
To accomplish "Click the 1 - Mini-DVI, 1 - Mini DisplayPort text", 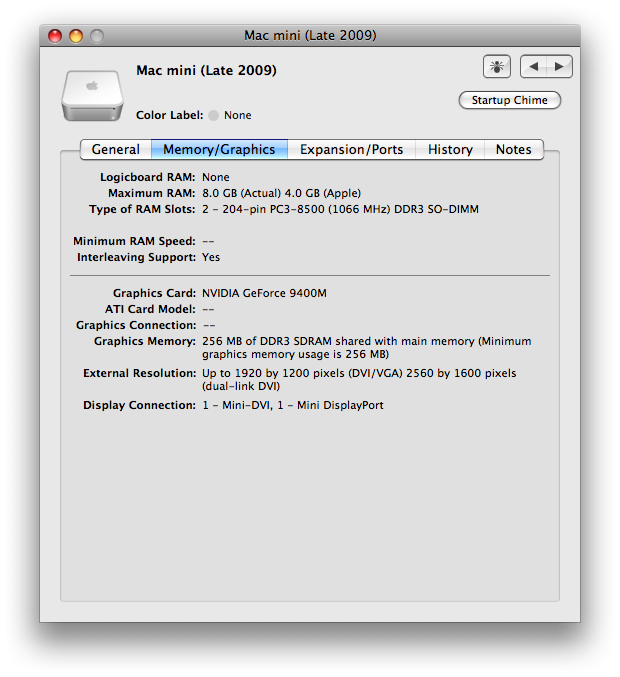I will [293, 405].
